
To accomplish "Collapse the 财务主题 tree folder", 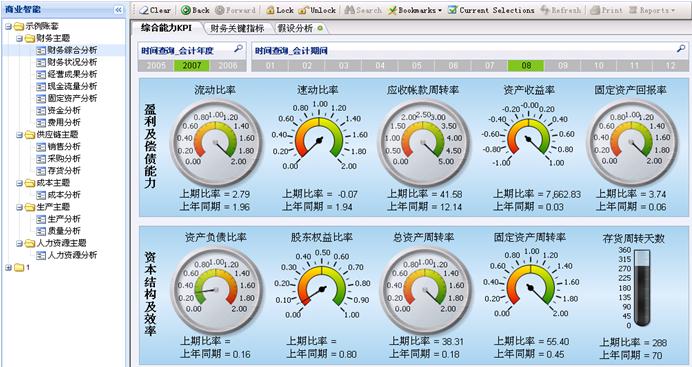I will (19, 38).
